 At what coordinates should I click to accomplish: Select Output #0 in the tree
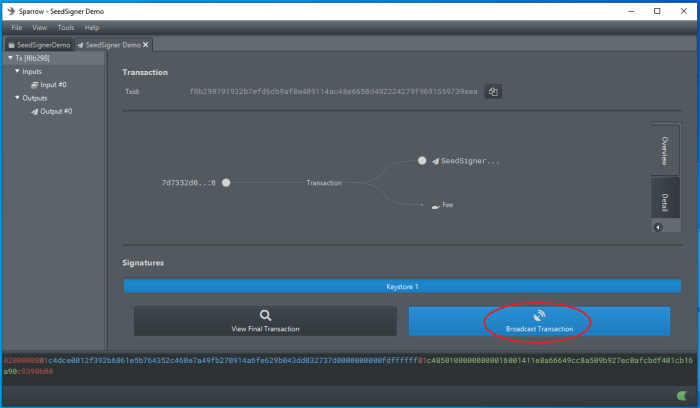(56, 111)
